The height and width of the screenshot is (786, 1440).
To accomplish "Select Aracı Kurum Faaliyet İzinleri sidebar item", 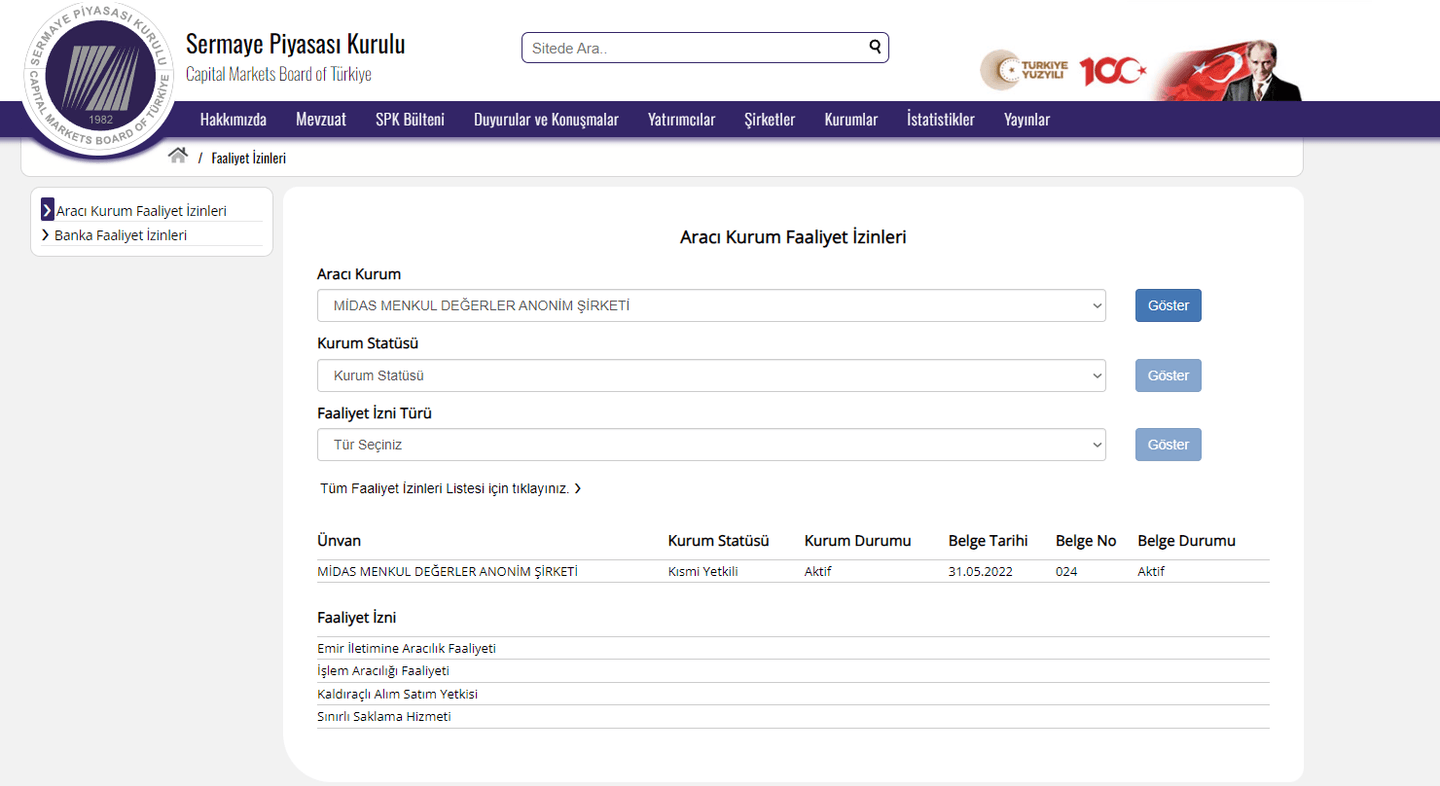I will (x=141, y=211).
